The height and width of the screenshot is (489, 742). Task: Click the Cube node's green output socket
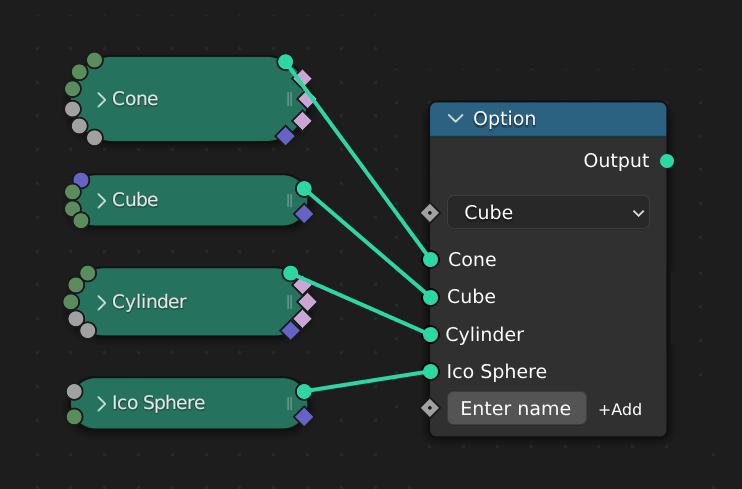pos(304,188)
